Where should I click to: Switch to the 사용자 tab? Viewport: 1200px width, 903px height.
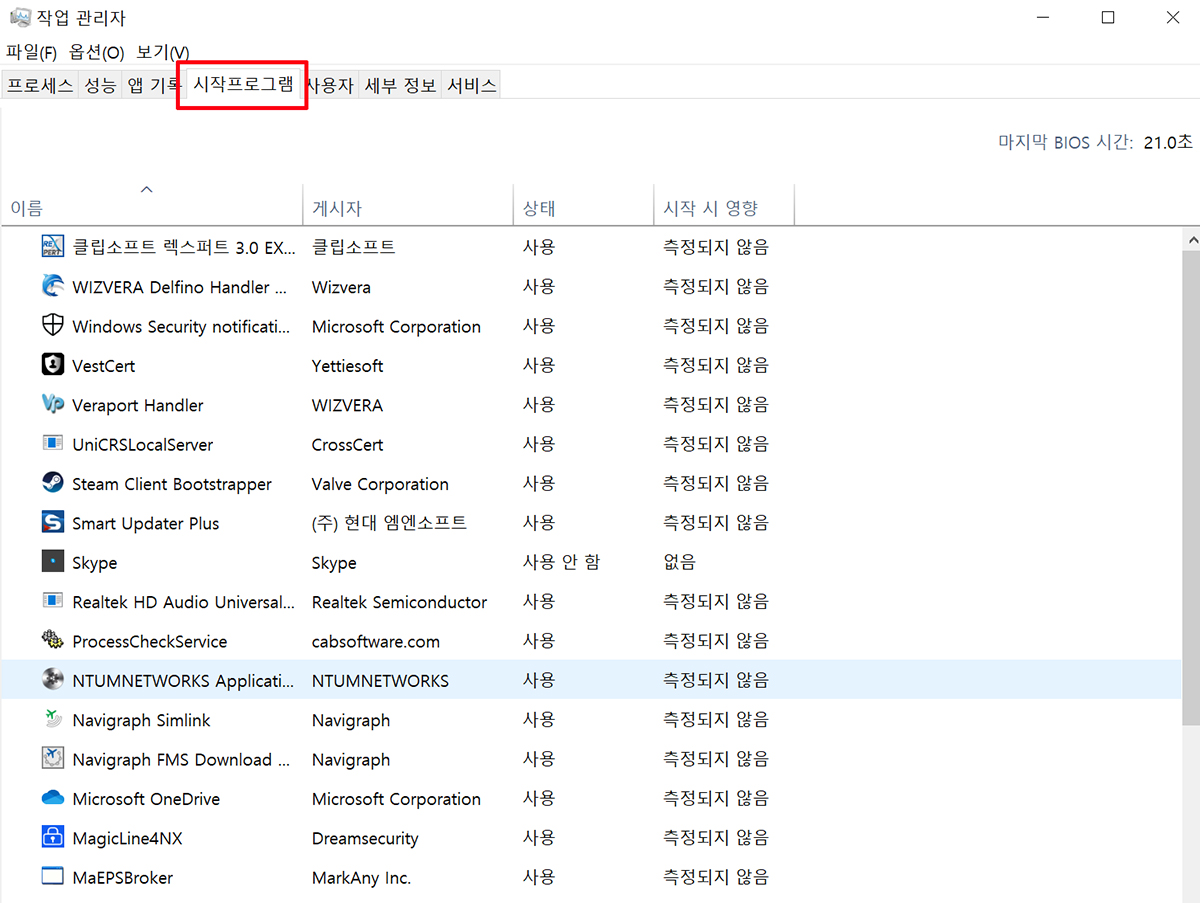[x=331, y=85]
